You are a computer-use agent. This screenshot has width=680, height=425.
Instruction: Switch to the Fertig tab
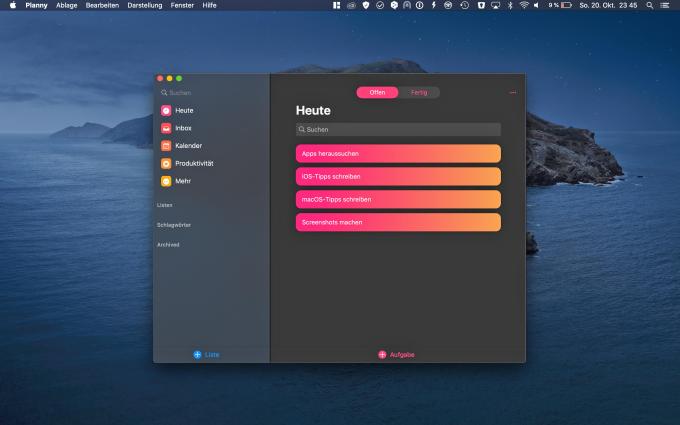pyautogui.click(x=419, y=92)
